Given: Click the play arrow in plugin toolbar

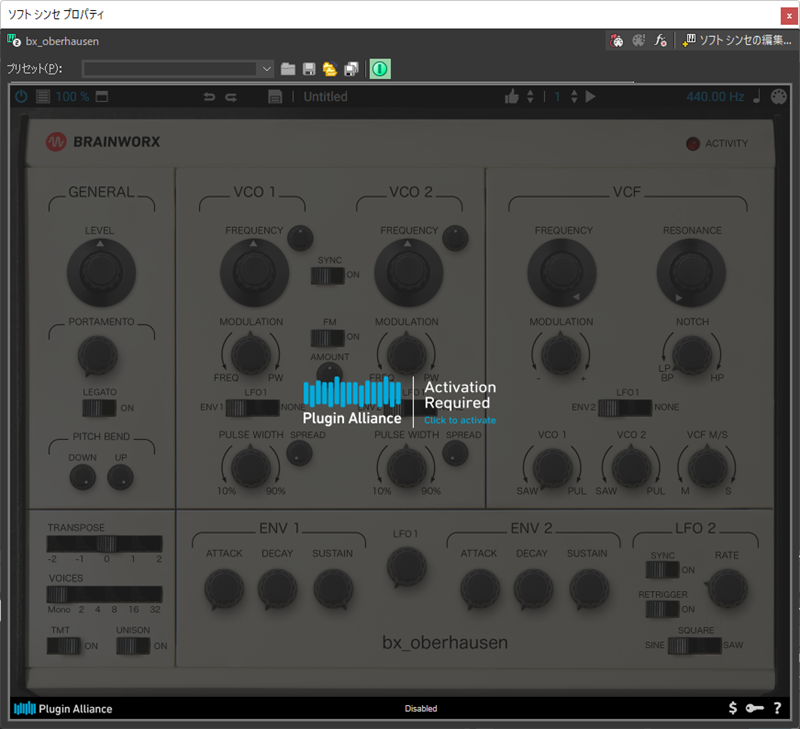Looking at the screenshot, I should point(590,96).
